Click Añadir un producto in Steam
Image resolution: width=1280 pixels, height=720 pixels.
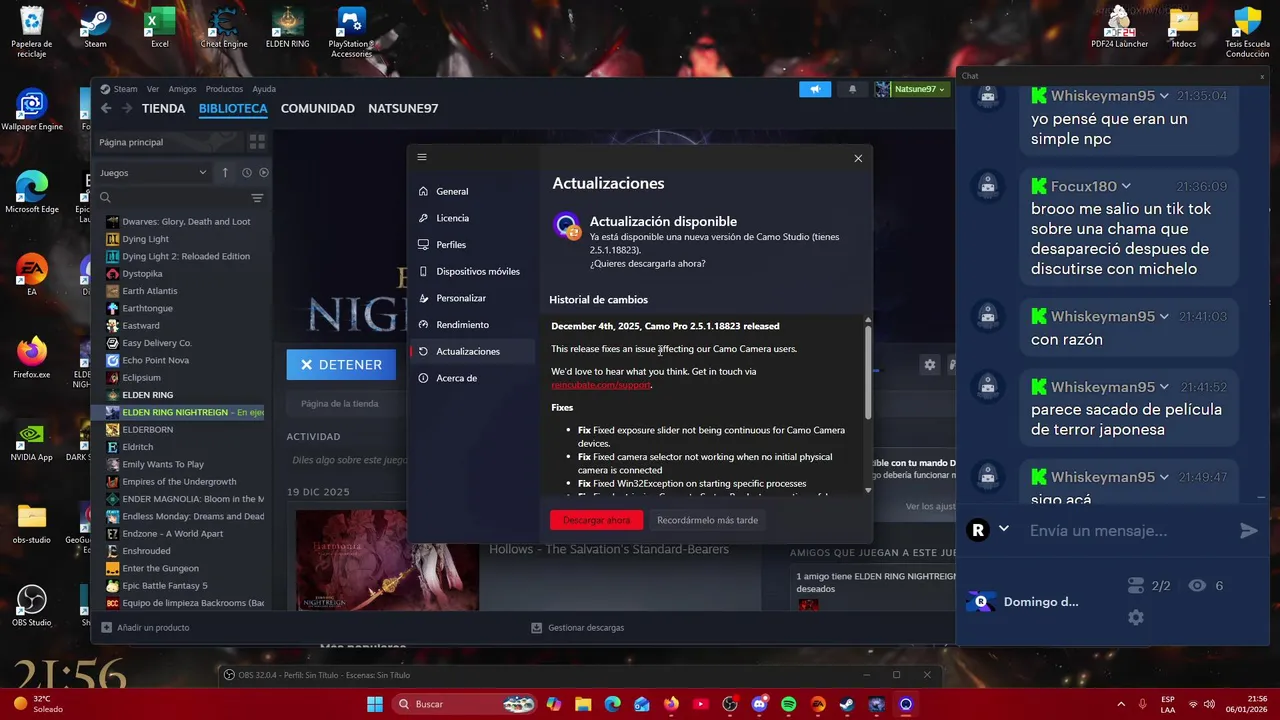[x=144, y=628]
